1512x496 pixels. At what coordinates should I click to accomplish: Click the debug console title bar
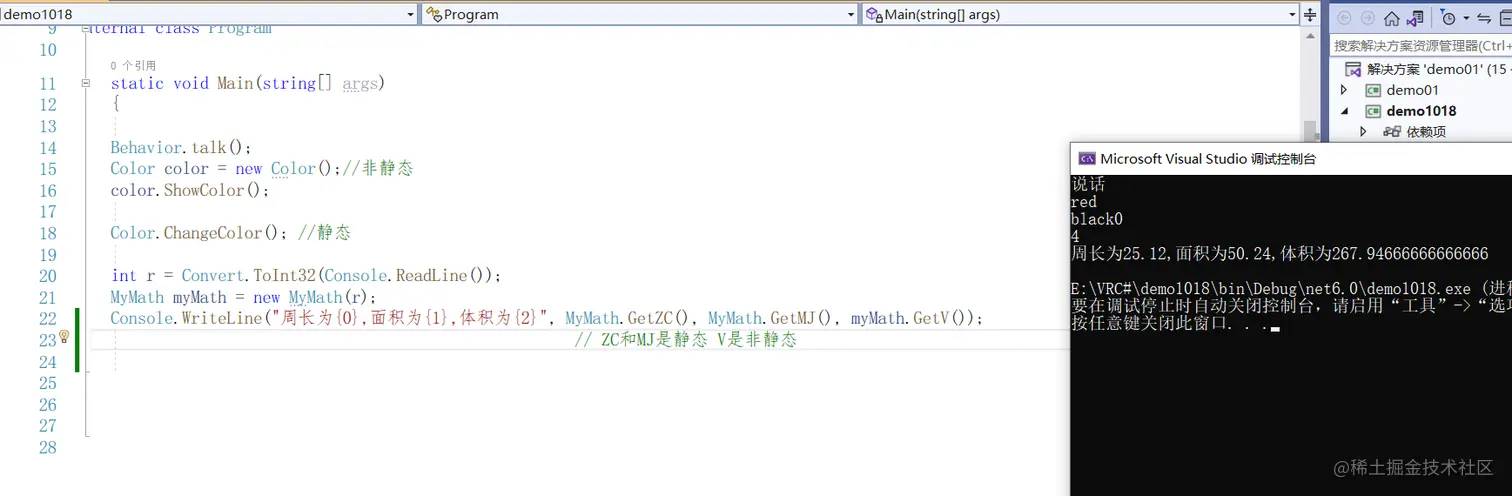click(x=1291, y=158)
